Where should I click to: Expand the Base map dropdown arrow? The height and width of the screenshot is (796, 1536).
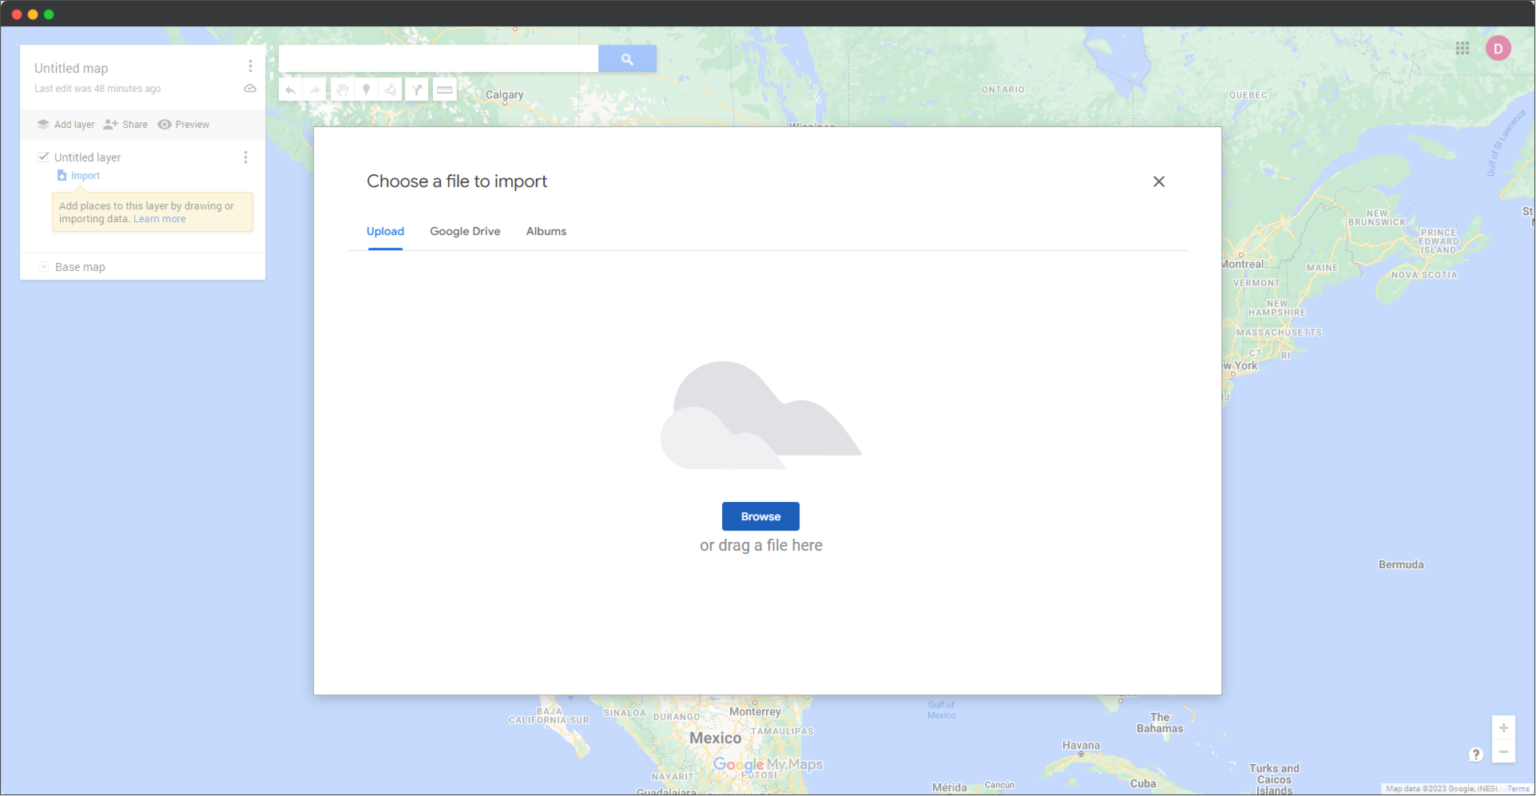coord(43,267)
